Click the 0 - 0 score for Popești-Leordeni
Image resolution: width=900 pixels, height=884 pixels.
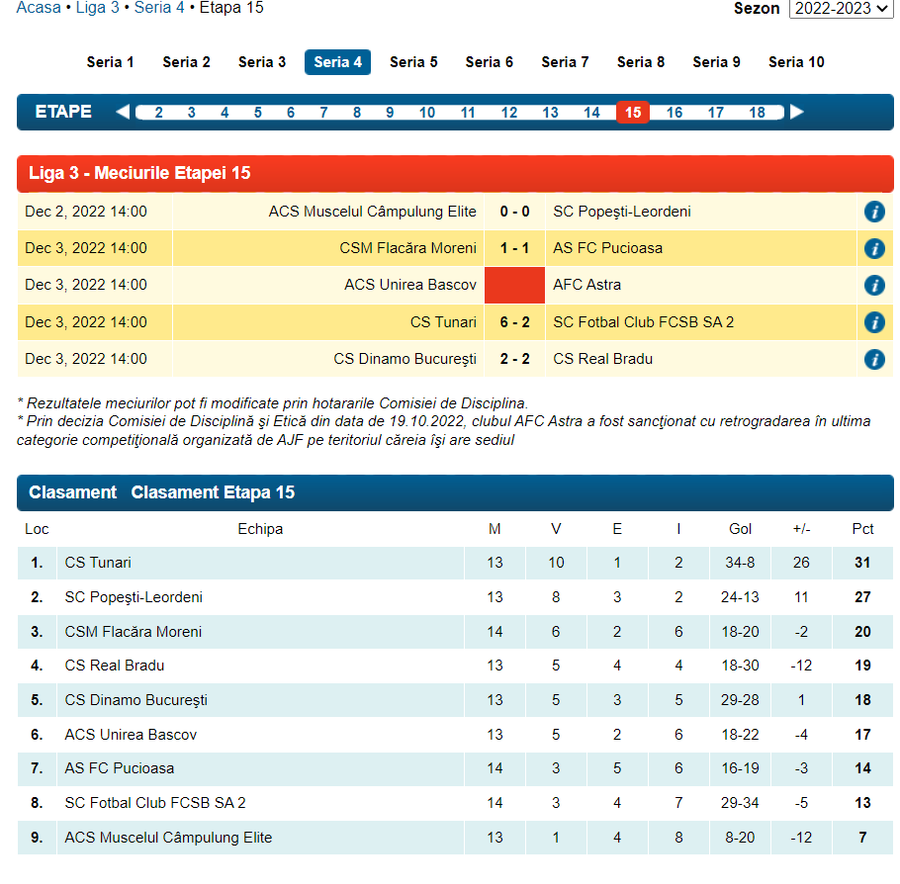[x=515, y=212]
